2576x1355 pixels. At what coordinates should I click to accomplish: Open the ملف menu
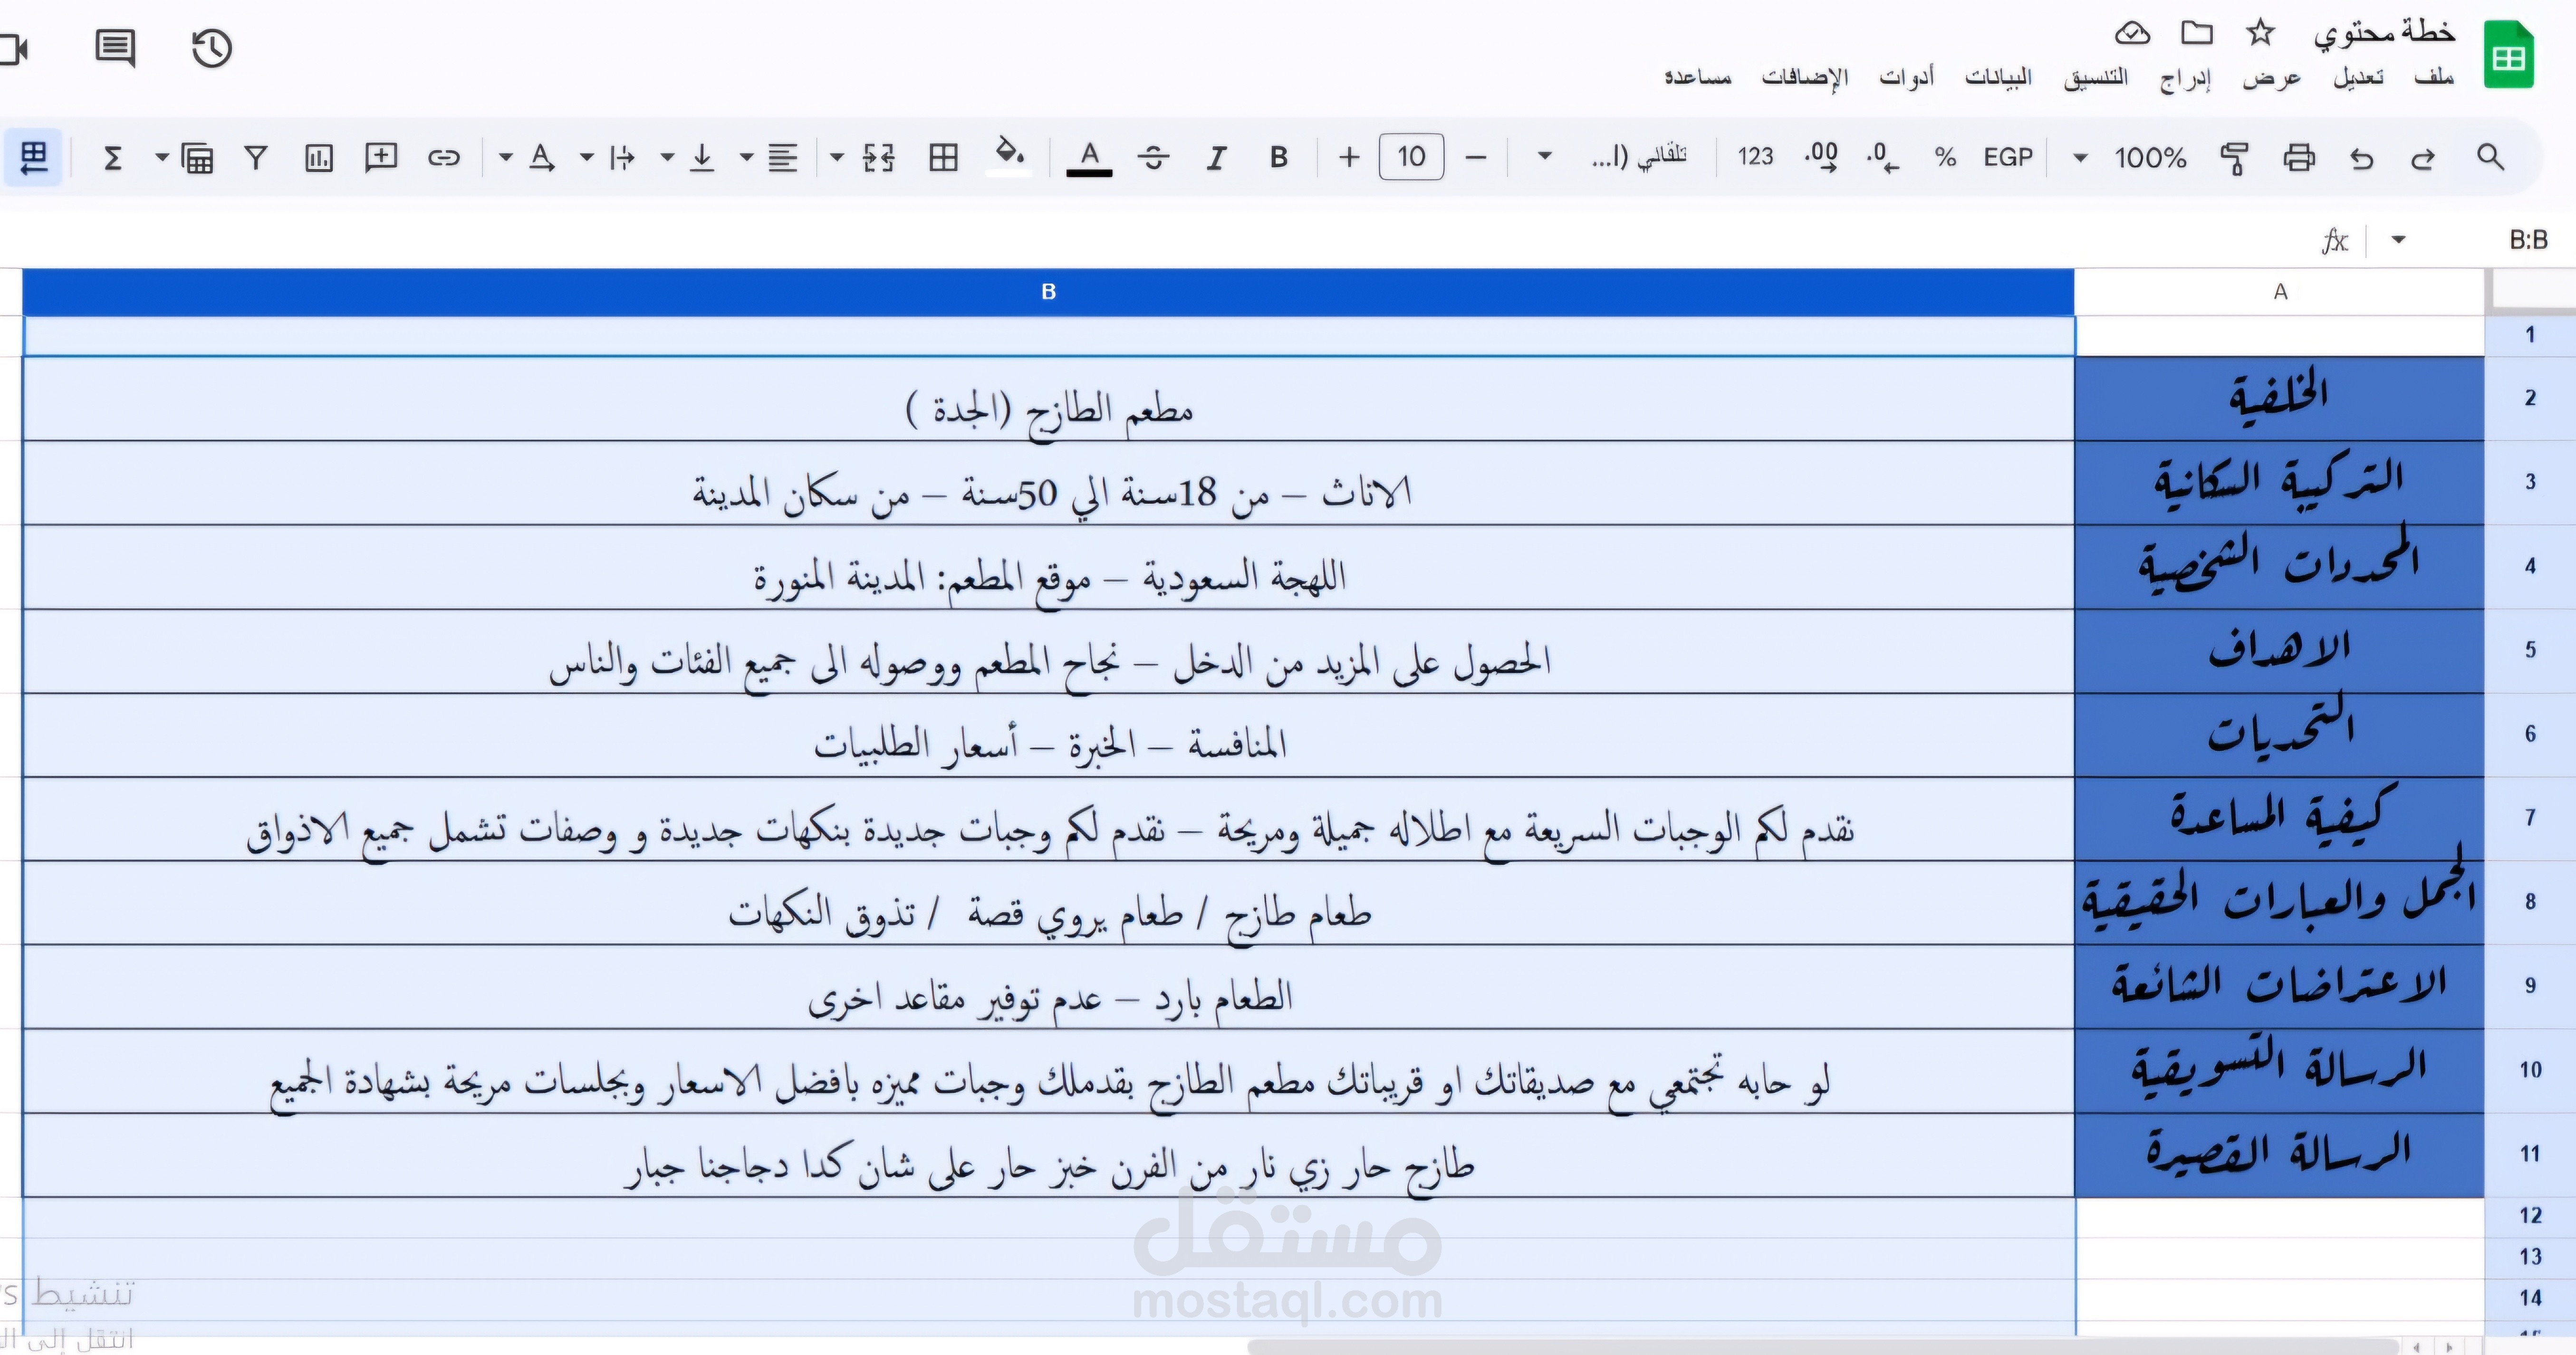tap(2433, 77)
